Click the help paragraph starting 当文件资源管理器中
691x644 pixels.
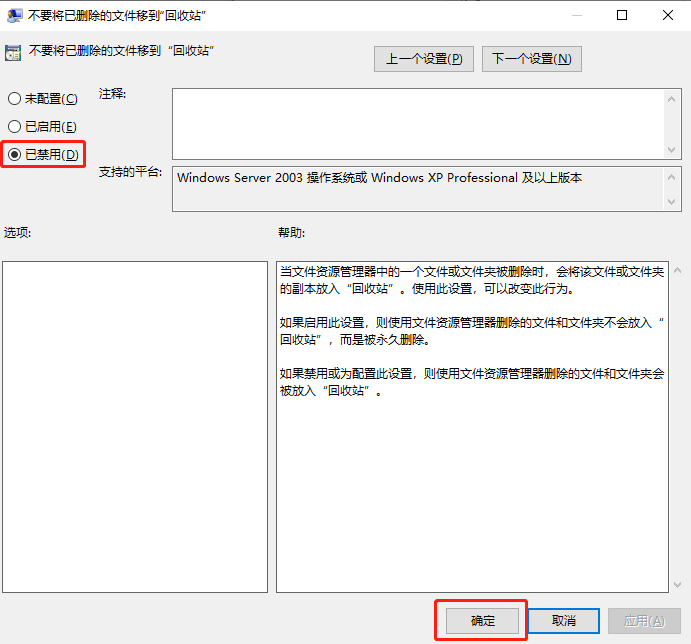(472, 280)
